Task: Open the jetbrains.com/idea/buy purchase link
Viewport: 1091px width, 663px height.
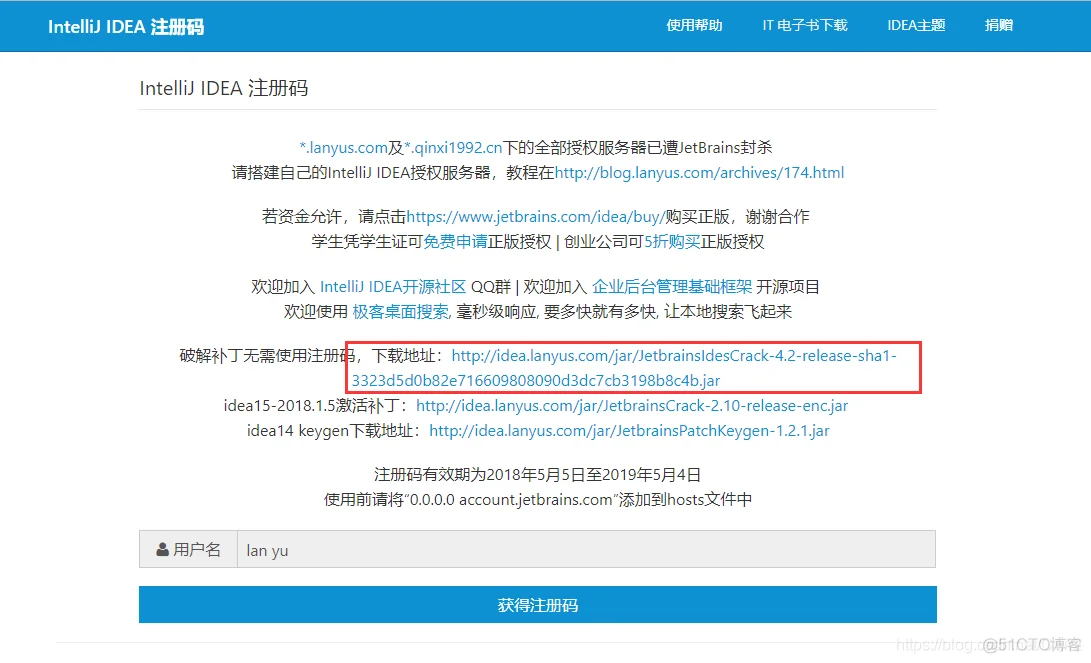Action: pos(535,217)
